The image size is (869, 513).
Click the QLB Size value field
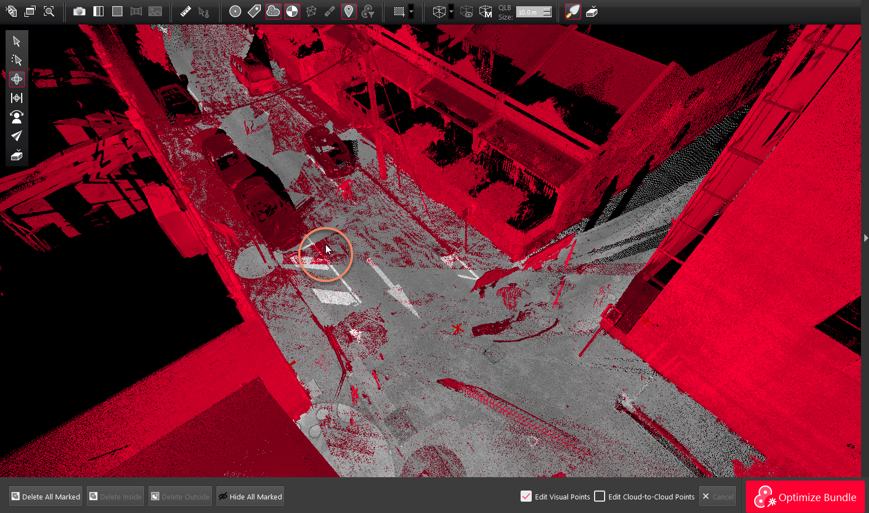tap(529, 12)
